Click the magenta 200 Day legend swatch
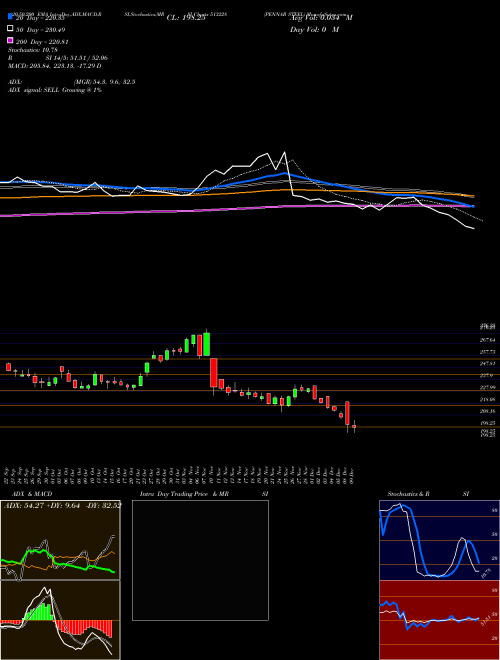This screenshot has width=500, height=660. point(10,40)
